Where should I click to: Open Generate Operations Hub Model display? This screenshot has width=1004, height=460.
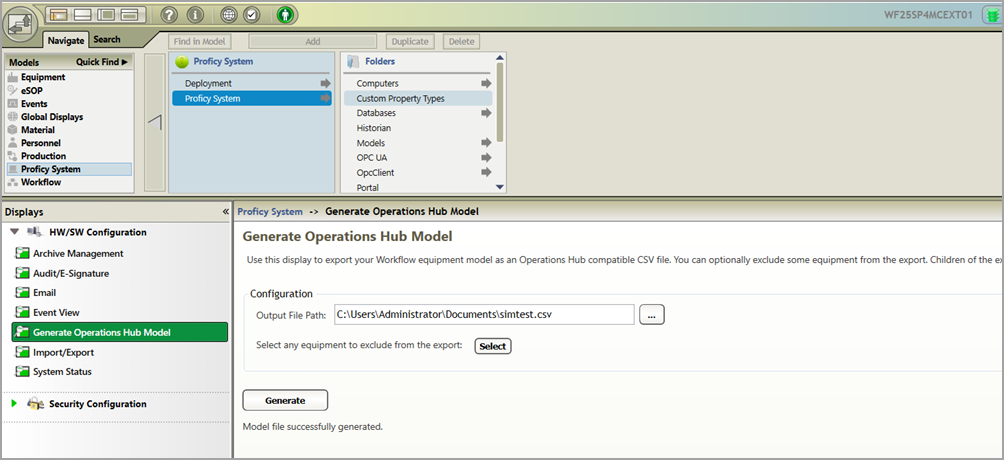tap(120, 333)
